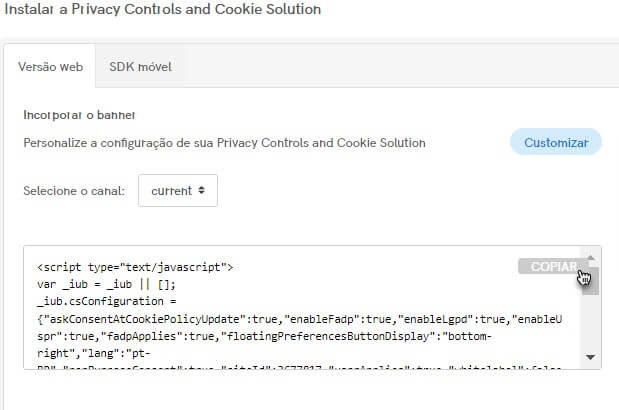Image resolution: width=619 pixels, height=410 pixels.
Task: Click the Instalar a Privacy Controls page title
Action: click(163, 9)
